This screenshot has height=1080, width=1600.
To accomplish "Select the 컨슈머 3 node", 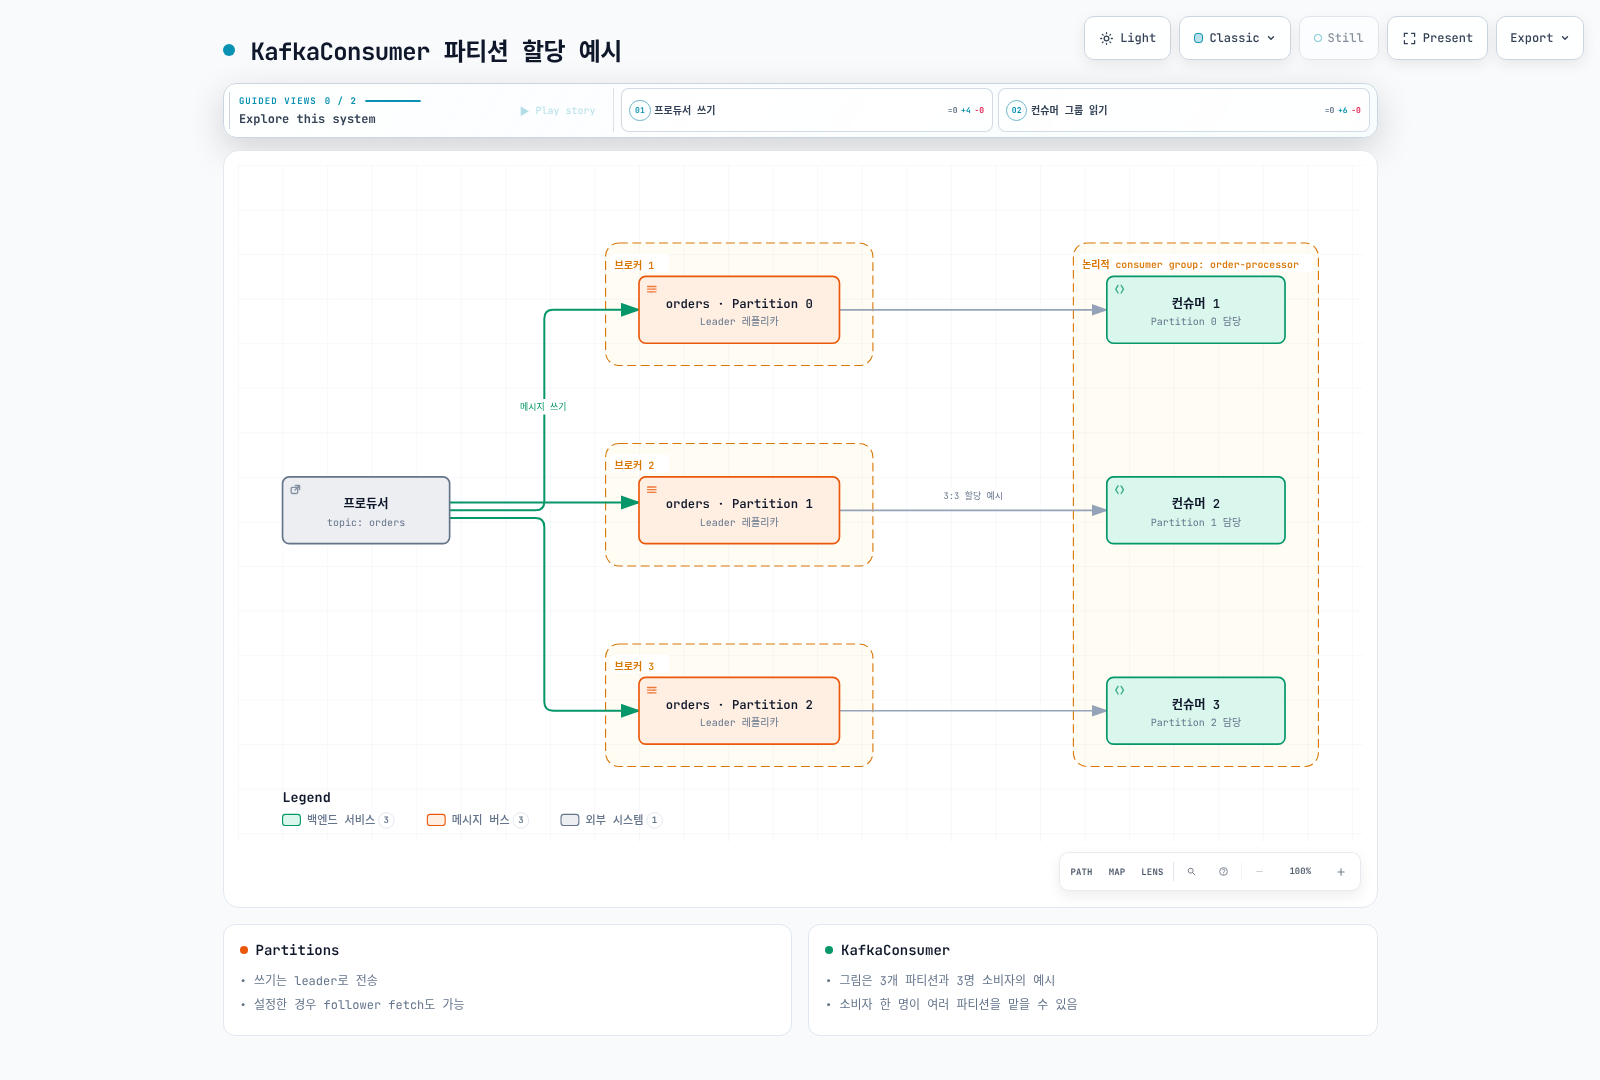I will point(1196,711).
